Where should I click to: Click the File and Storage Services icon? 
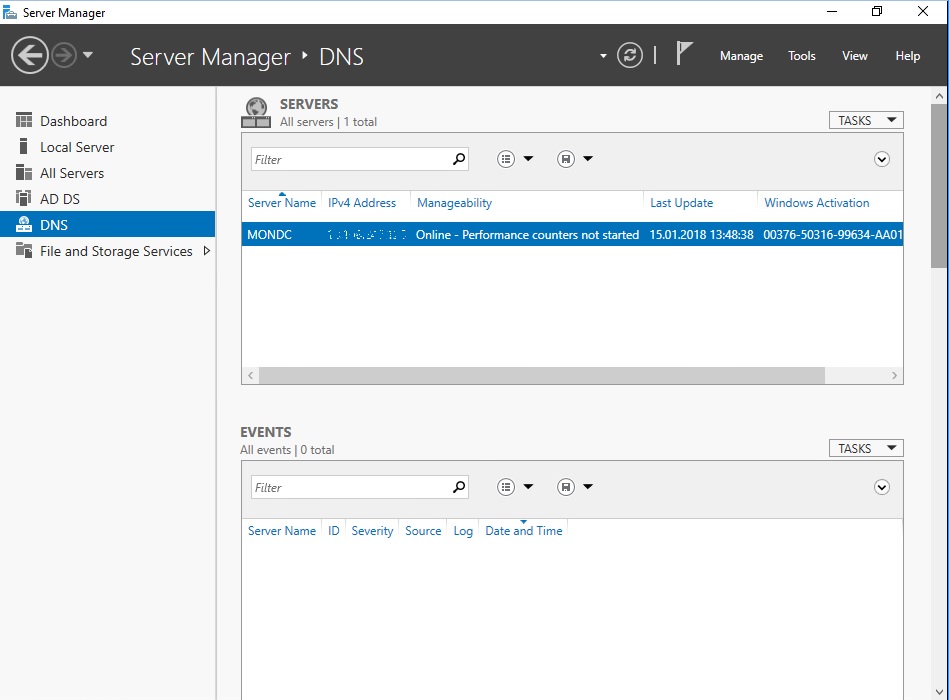(24, 250)
